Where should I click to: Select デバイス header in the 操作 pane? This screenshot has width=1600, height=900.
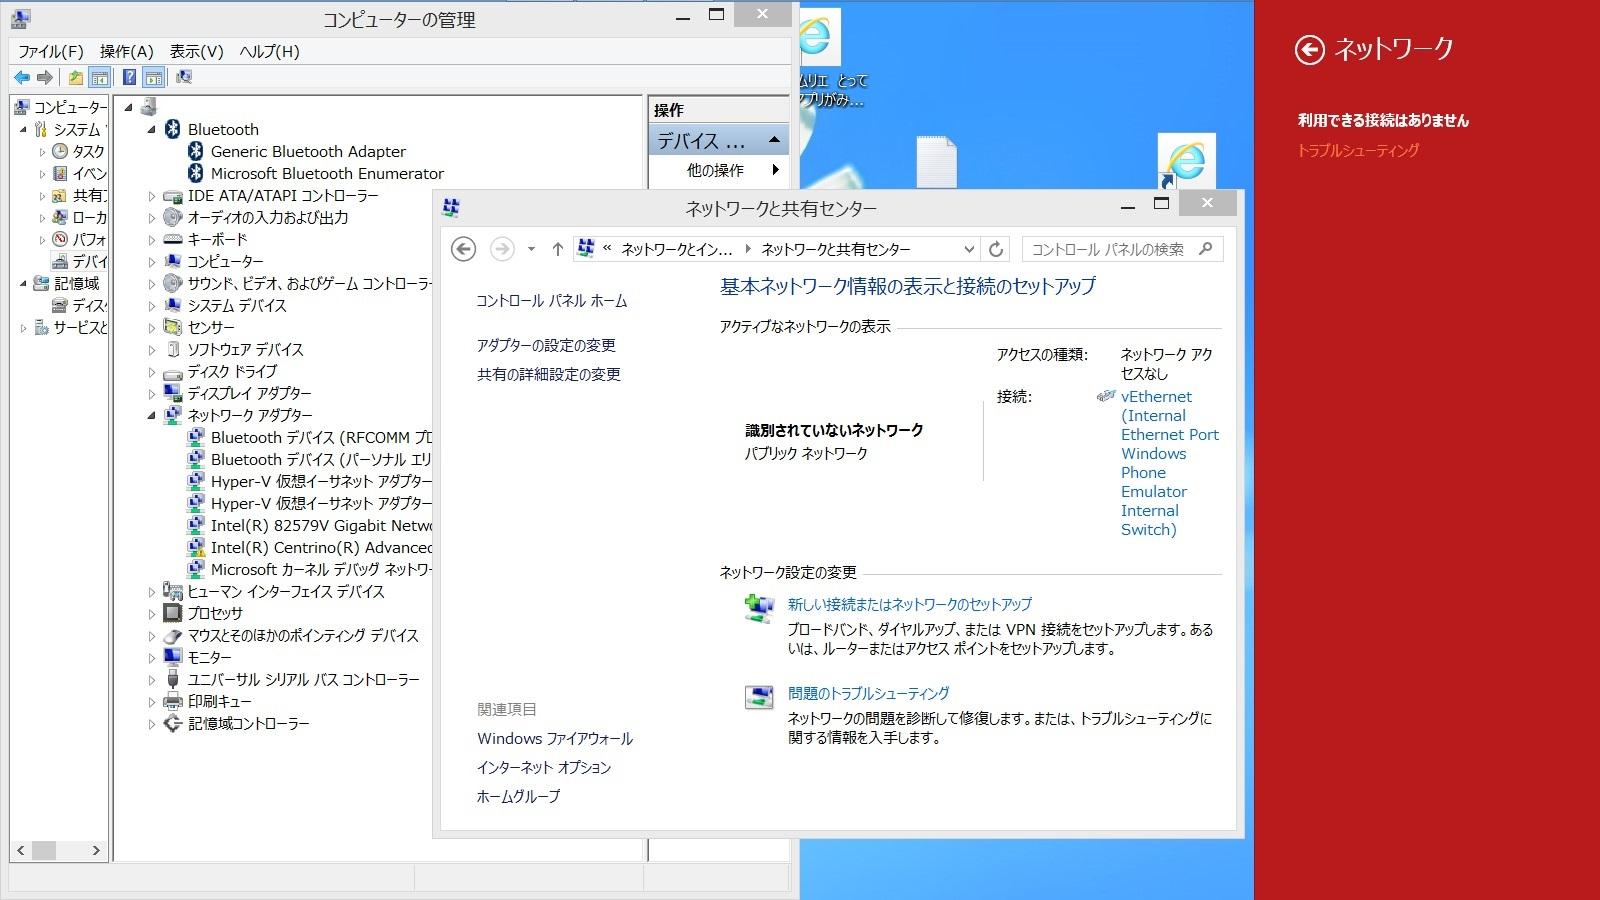pos(719,140)
